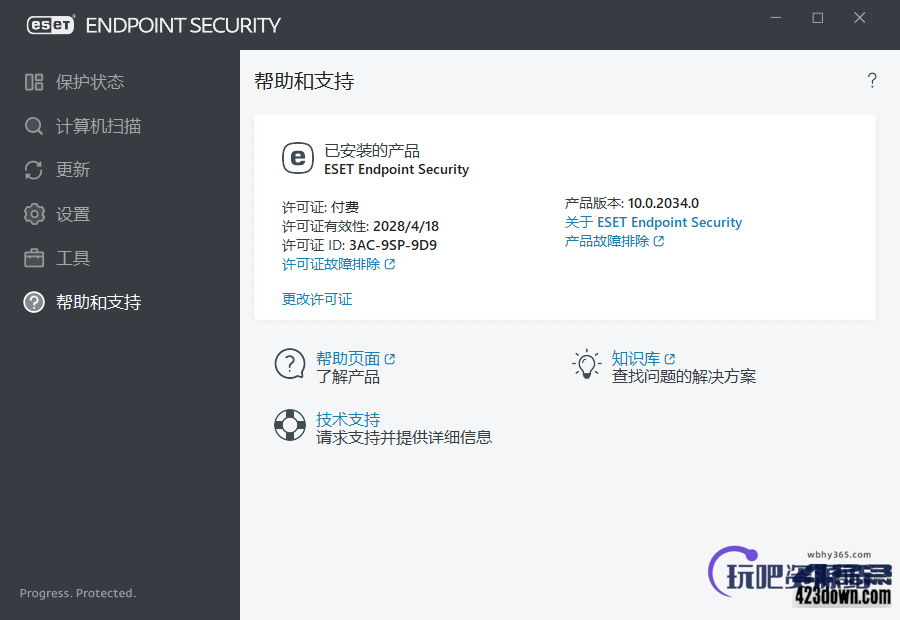Screen dimensions: 900x620
Task: Click the settings gear icon in sidebar
Action: [34, 214]
